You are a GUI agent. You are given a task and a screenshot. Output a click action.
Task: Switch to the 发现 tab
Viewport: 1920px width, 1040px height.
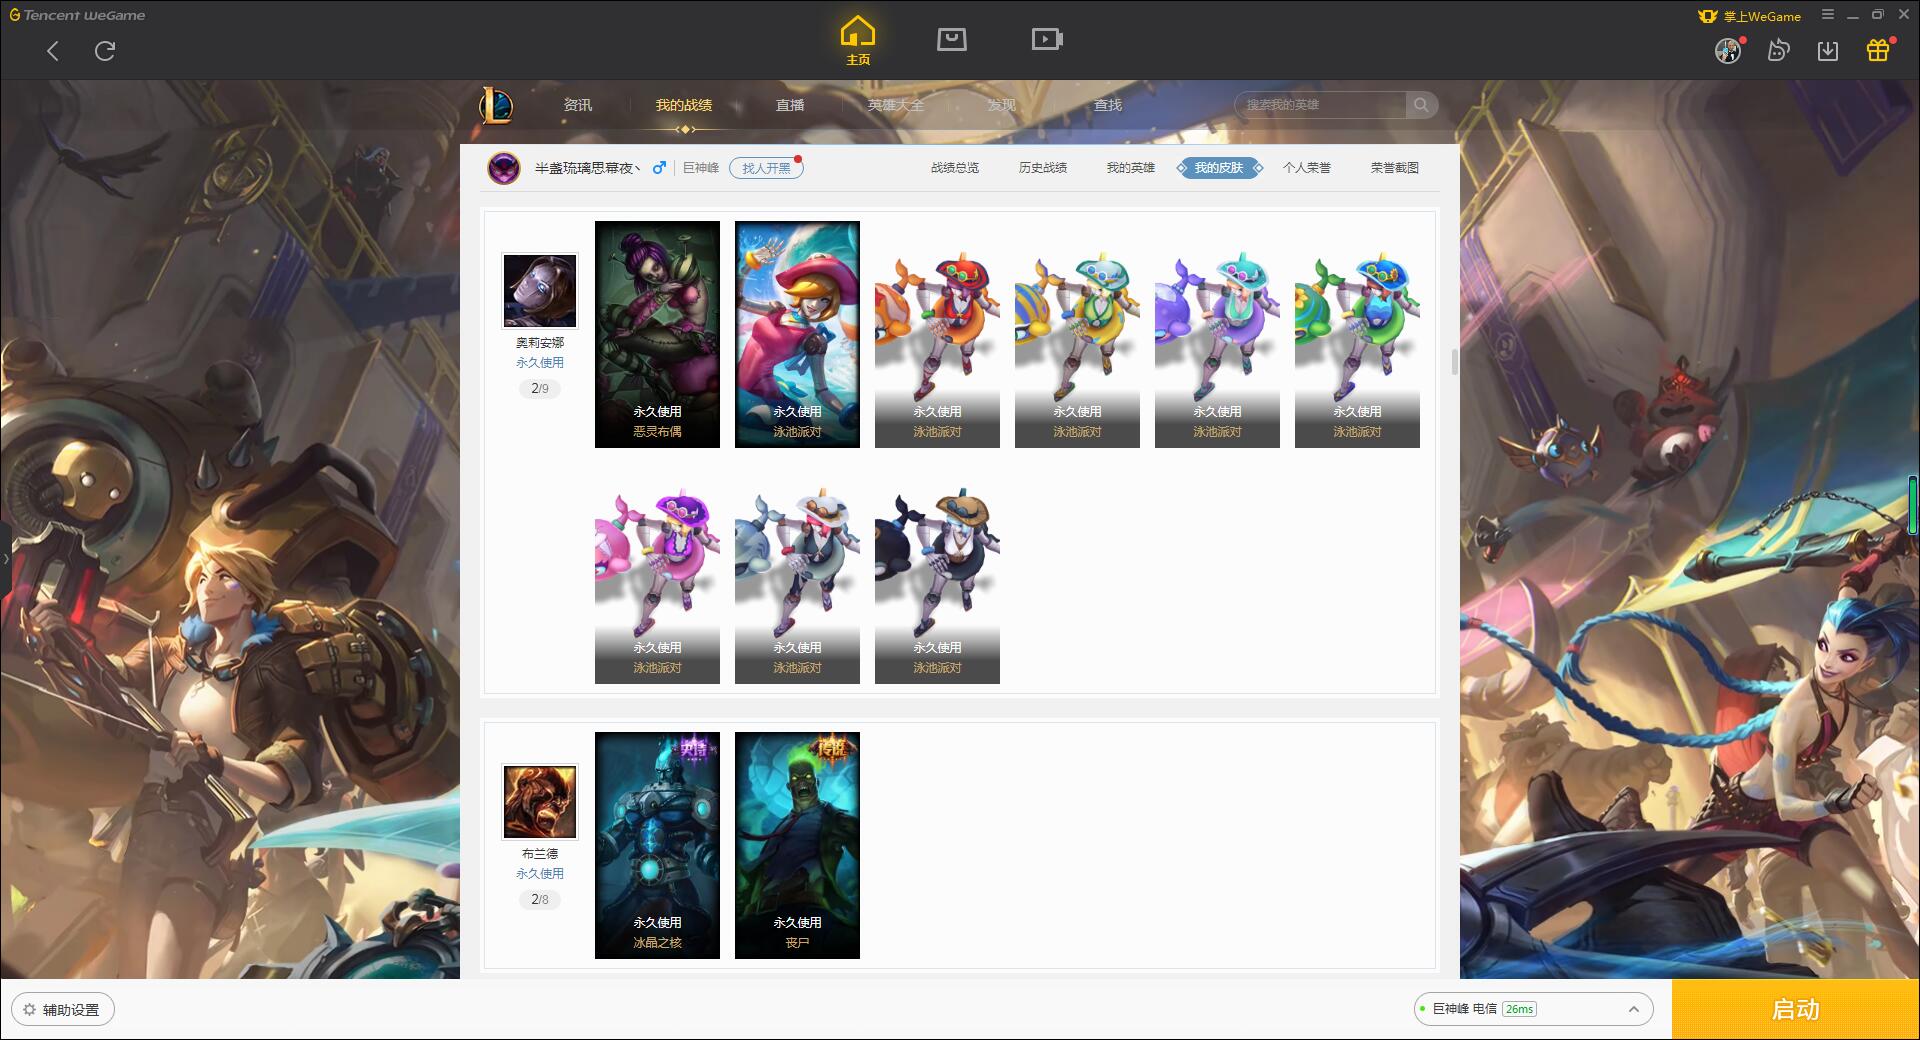pyautogui.click(x=1002, y=105)
